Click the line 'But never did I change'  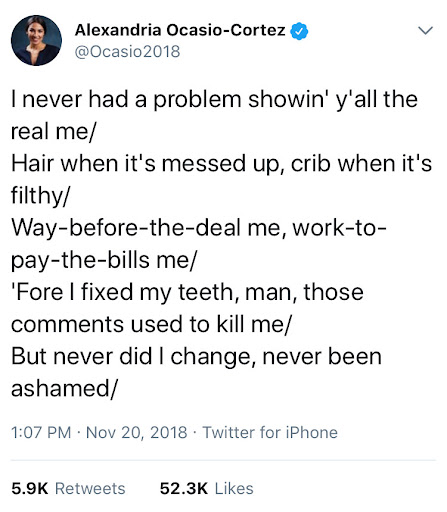(196, 357)
